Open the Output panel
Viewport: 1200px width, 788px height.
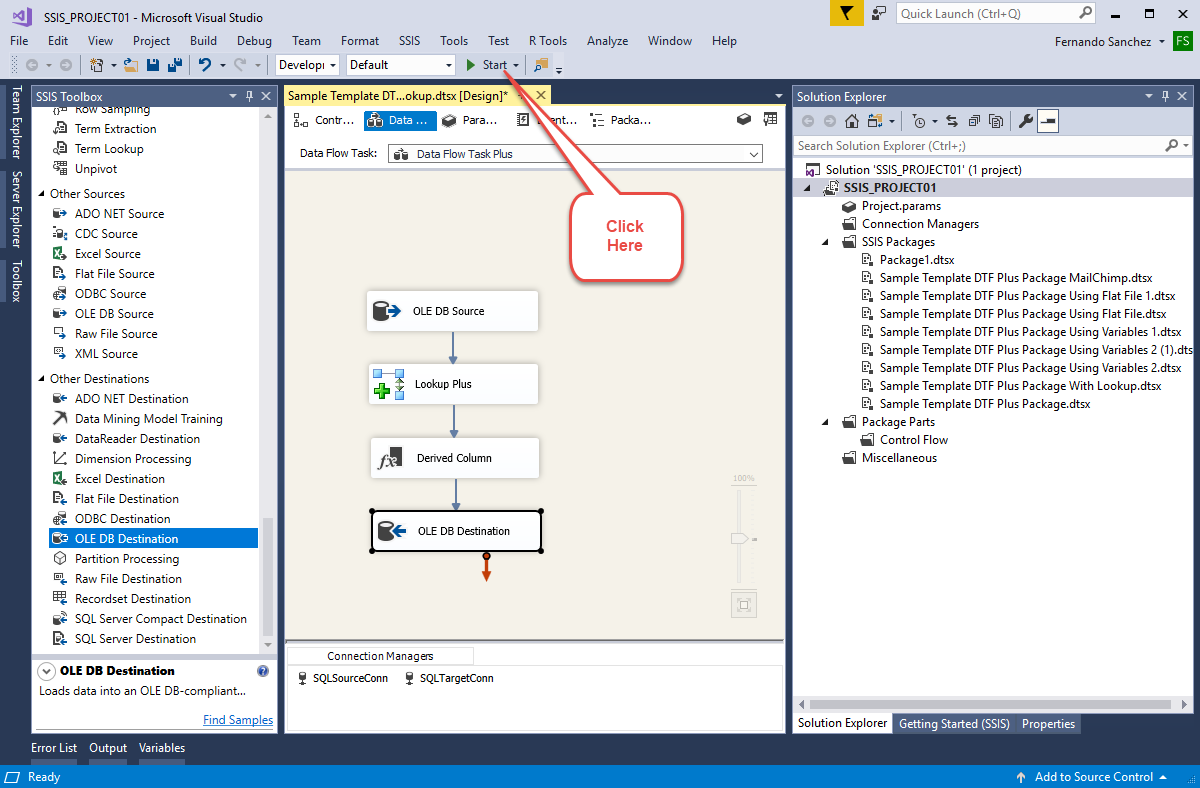(x=108, y=748)
